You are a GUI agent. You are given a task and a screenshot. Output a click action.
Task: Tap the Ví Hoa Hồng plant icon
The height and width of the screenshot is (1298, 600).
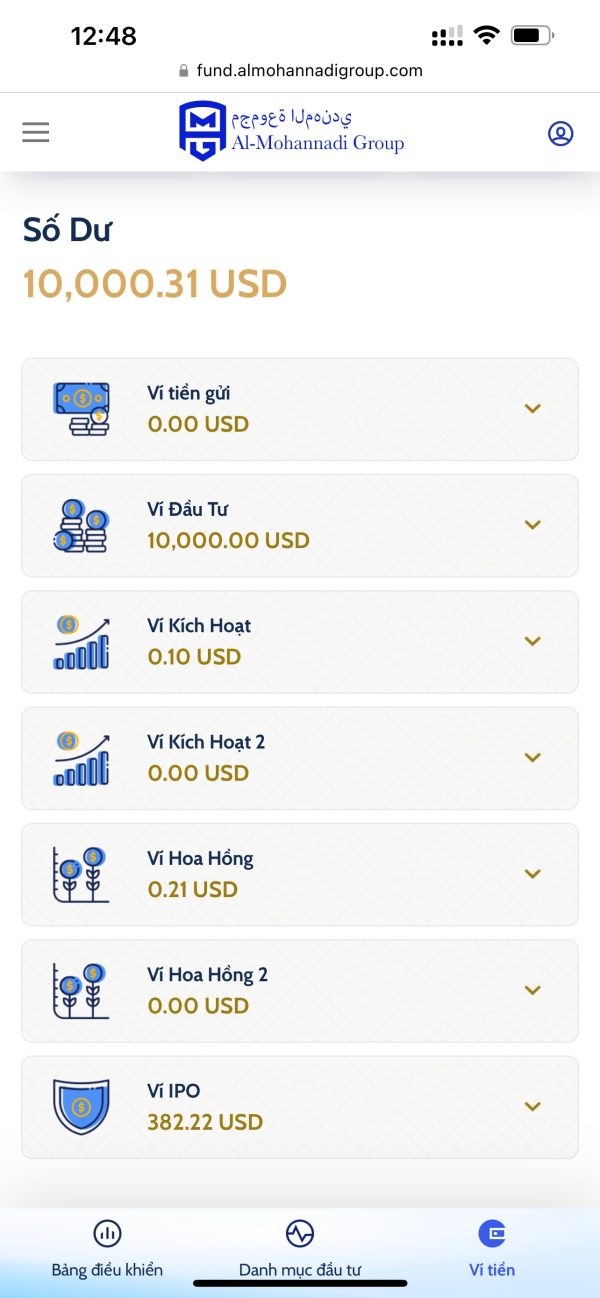[x=81, y=874]
